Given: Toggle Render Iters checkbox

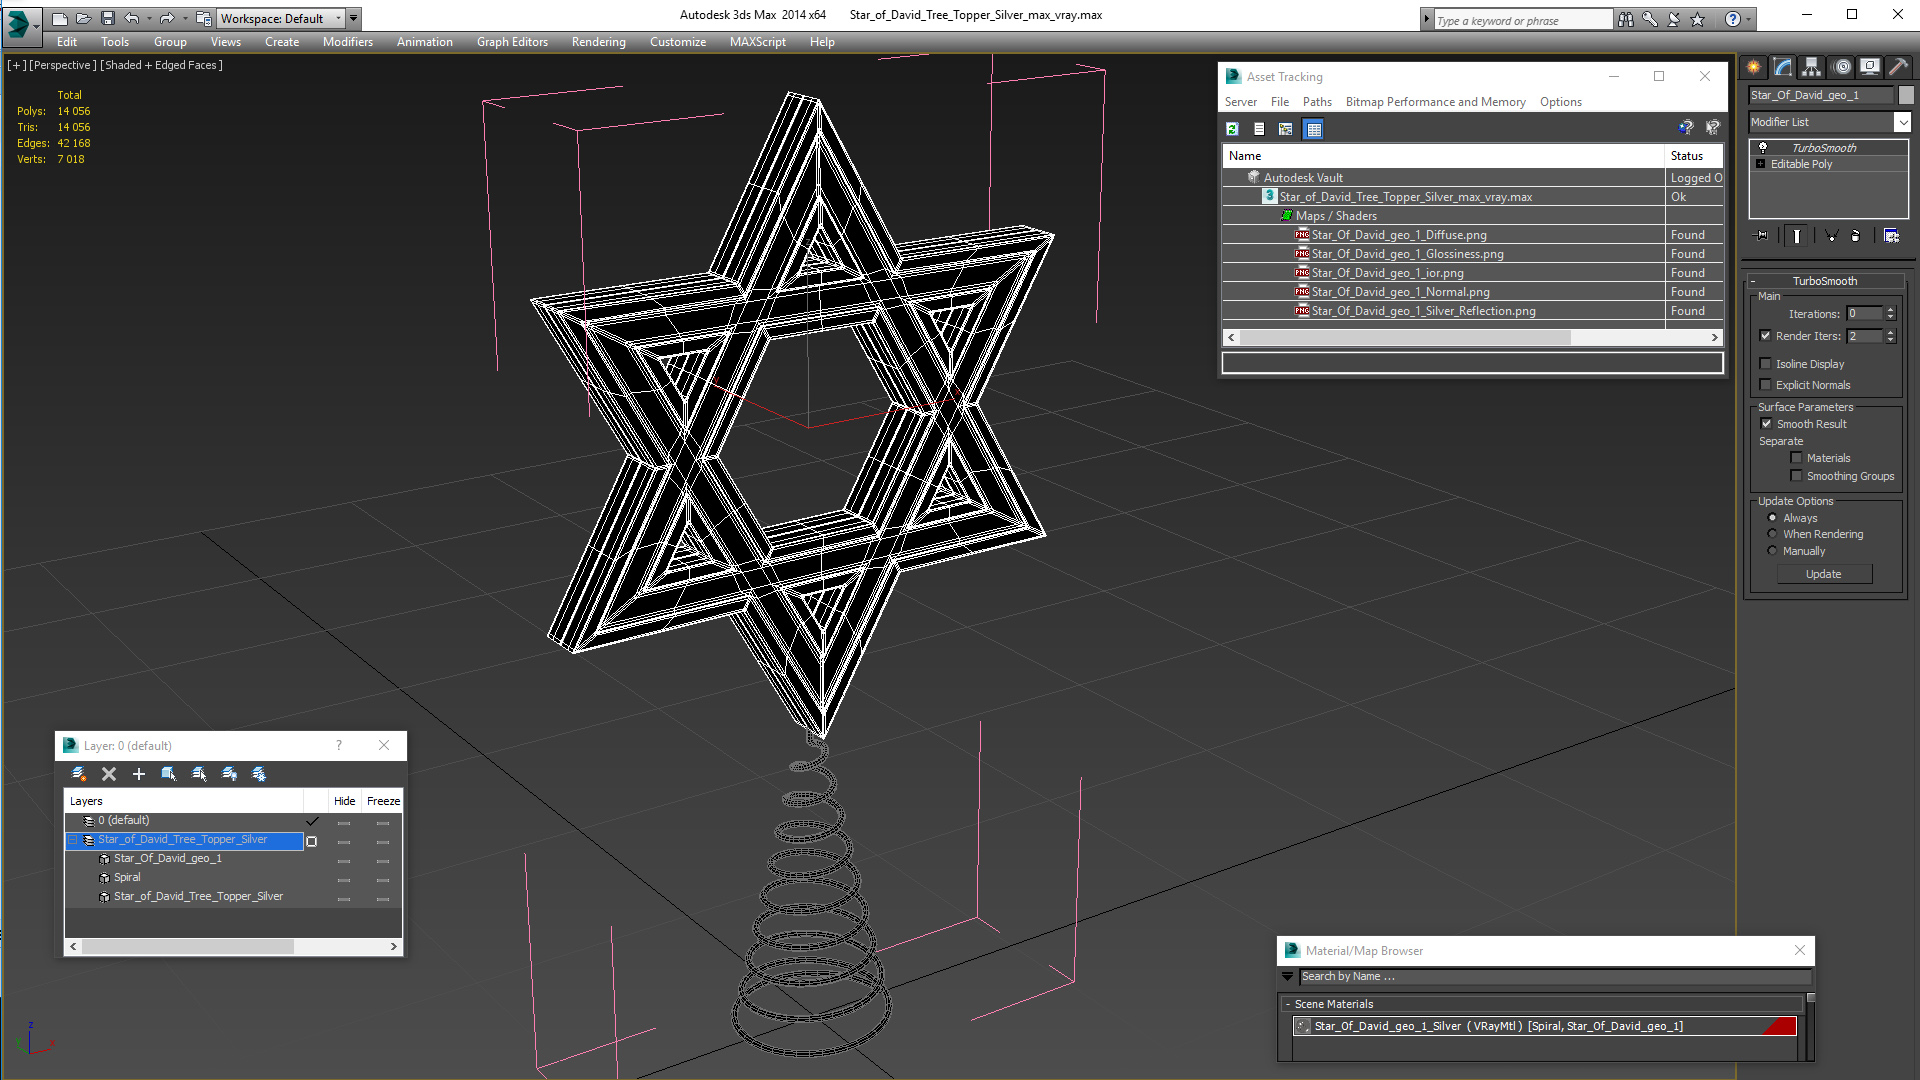Looking at the screenshot, I should [1765, 336].
